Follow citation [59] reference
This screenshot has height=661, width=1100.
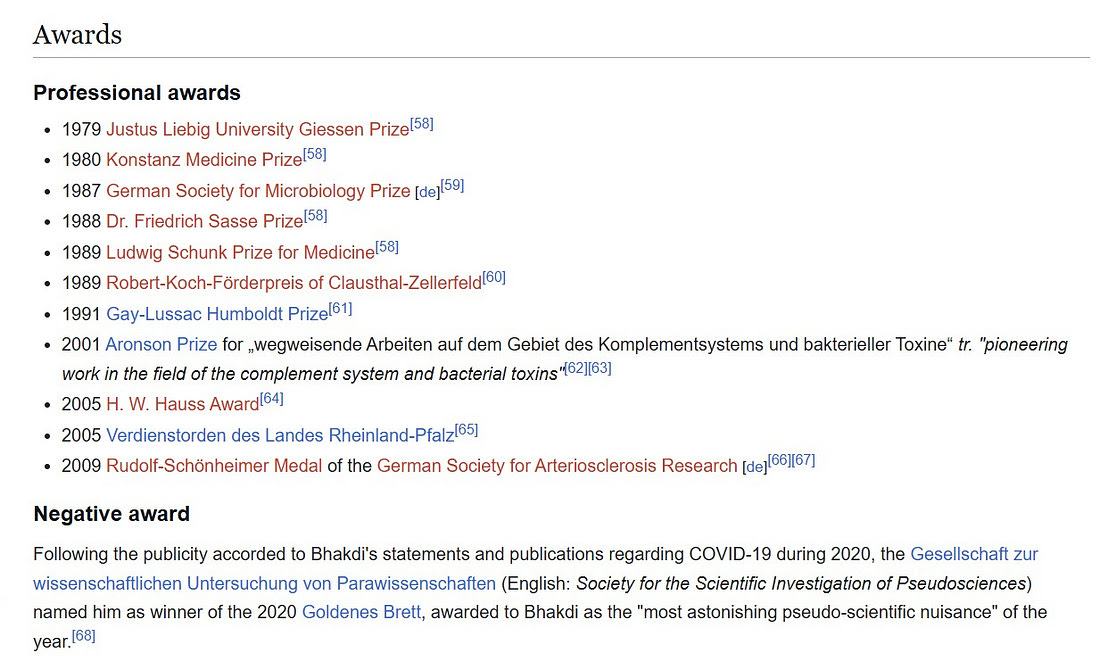(x=452, y=185)
